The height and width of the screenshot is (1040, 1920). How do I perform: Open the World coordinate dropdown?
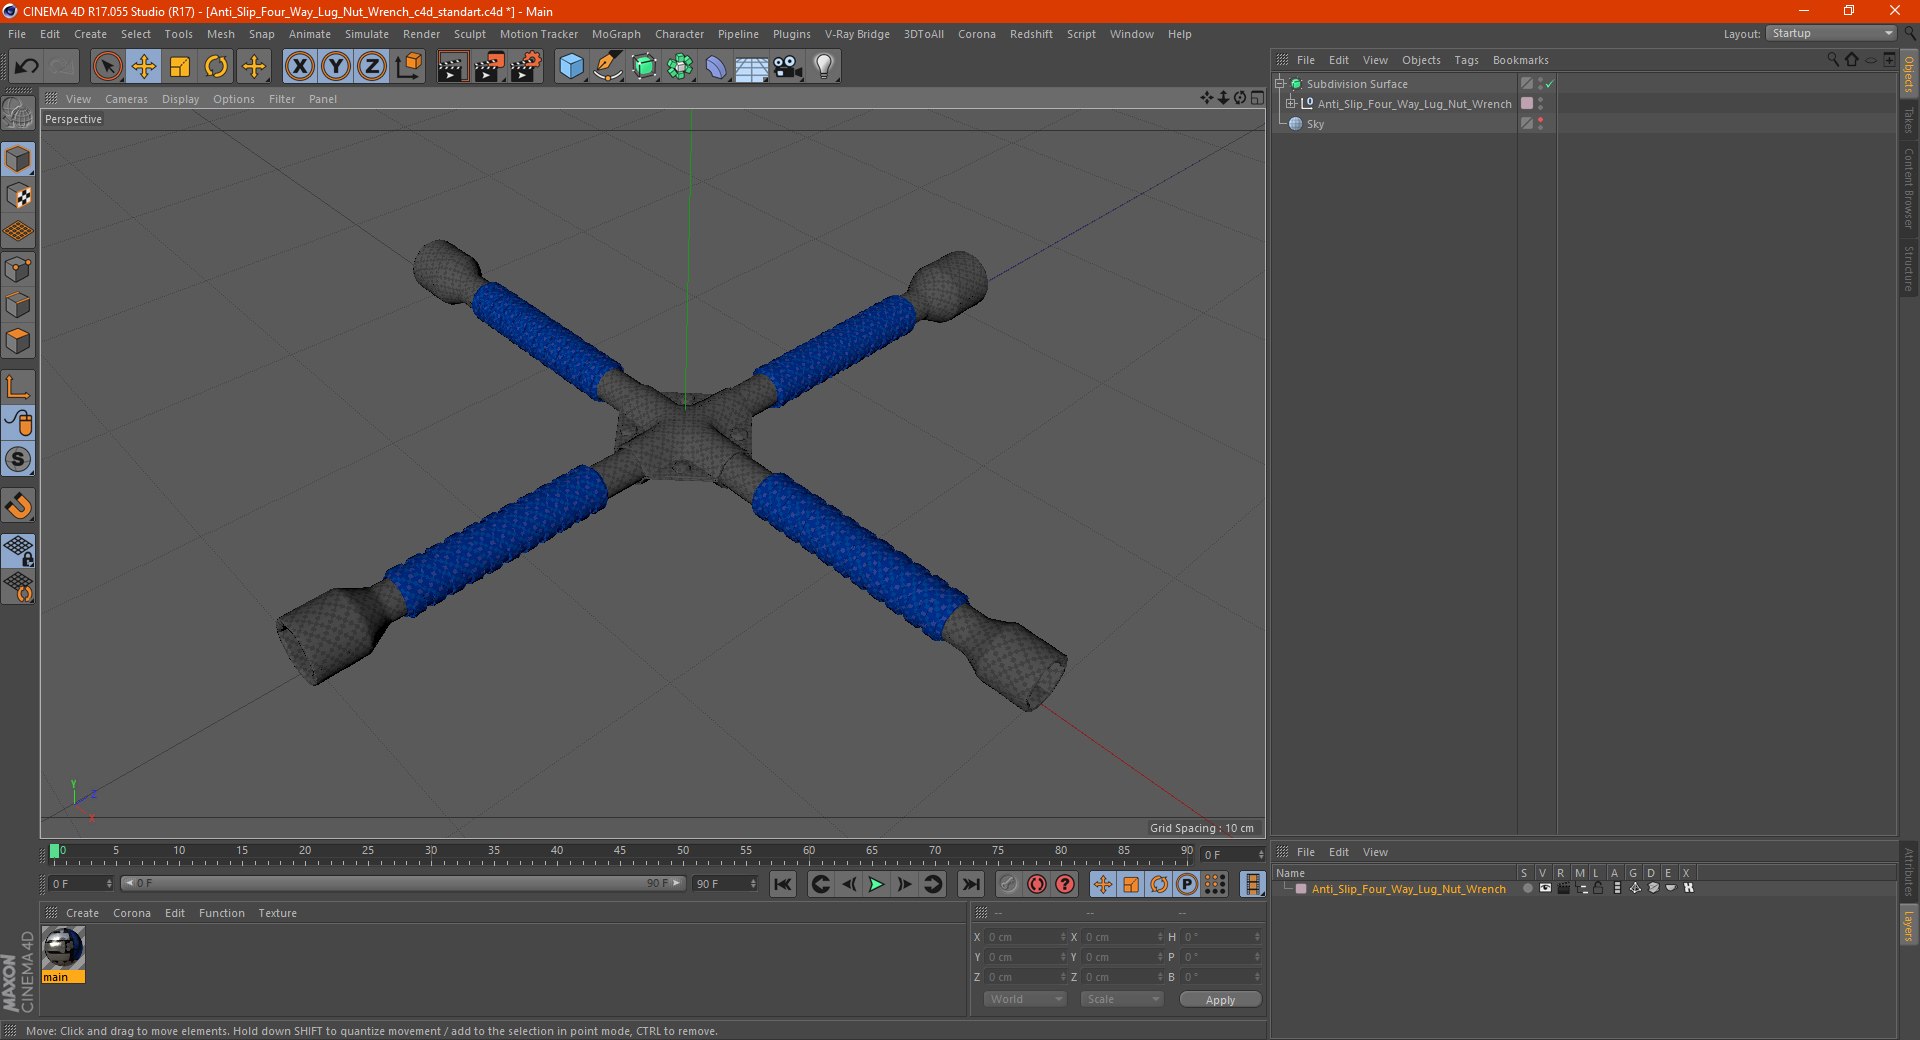(1025, 999)
